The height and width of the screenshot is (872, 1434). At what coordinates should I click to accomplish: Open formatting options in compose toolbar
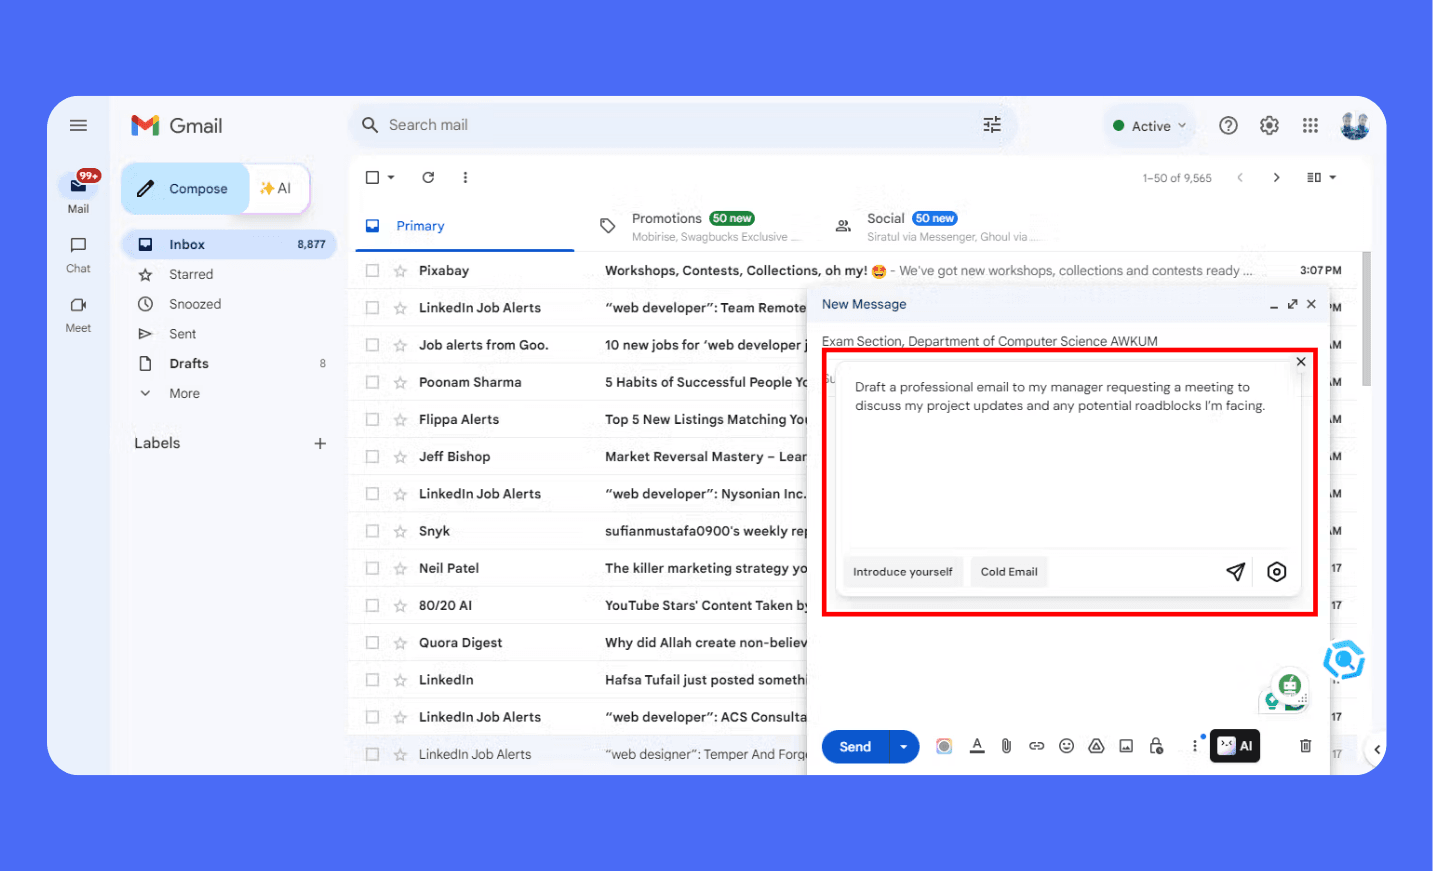tap(977, 746)
